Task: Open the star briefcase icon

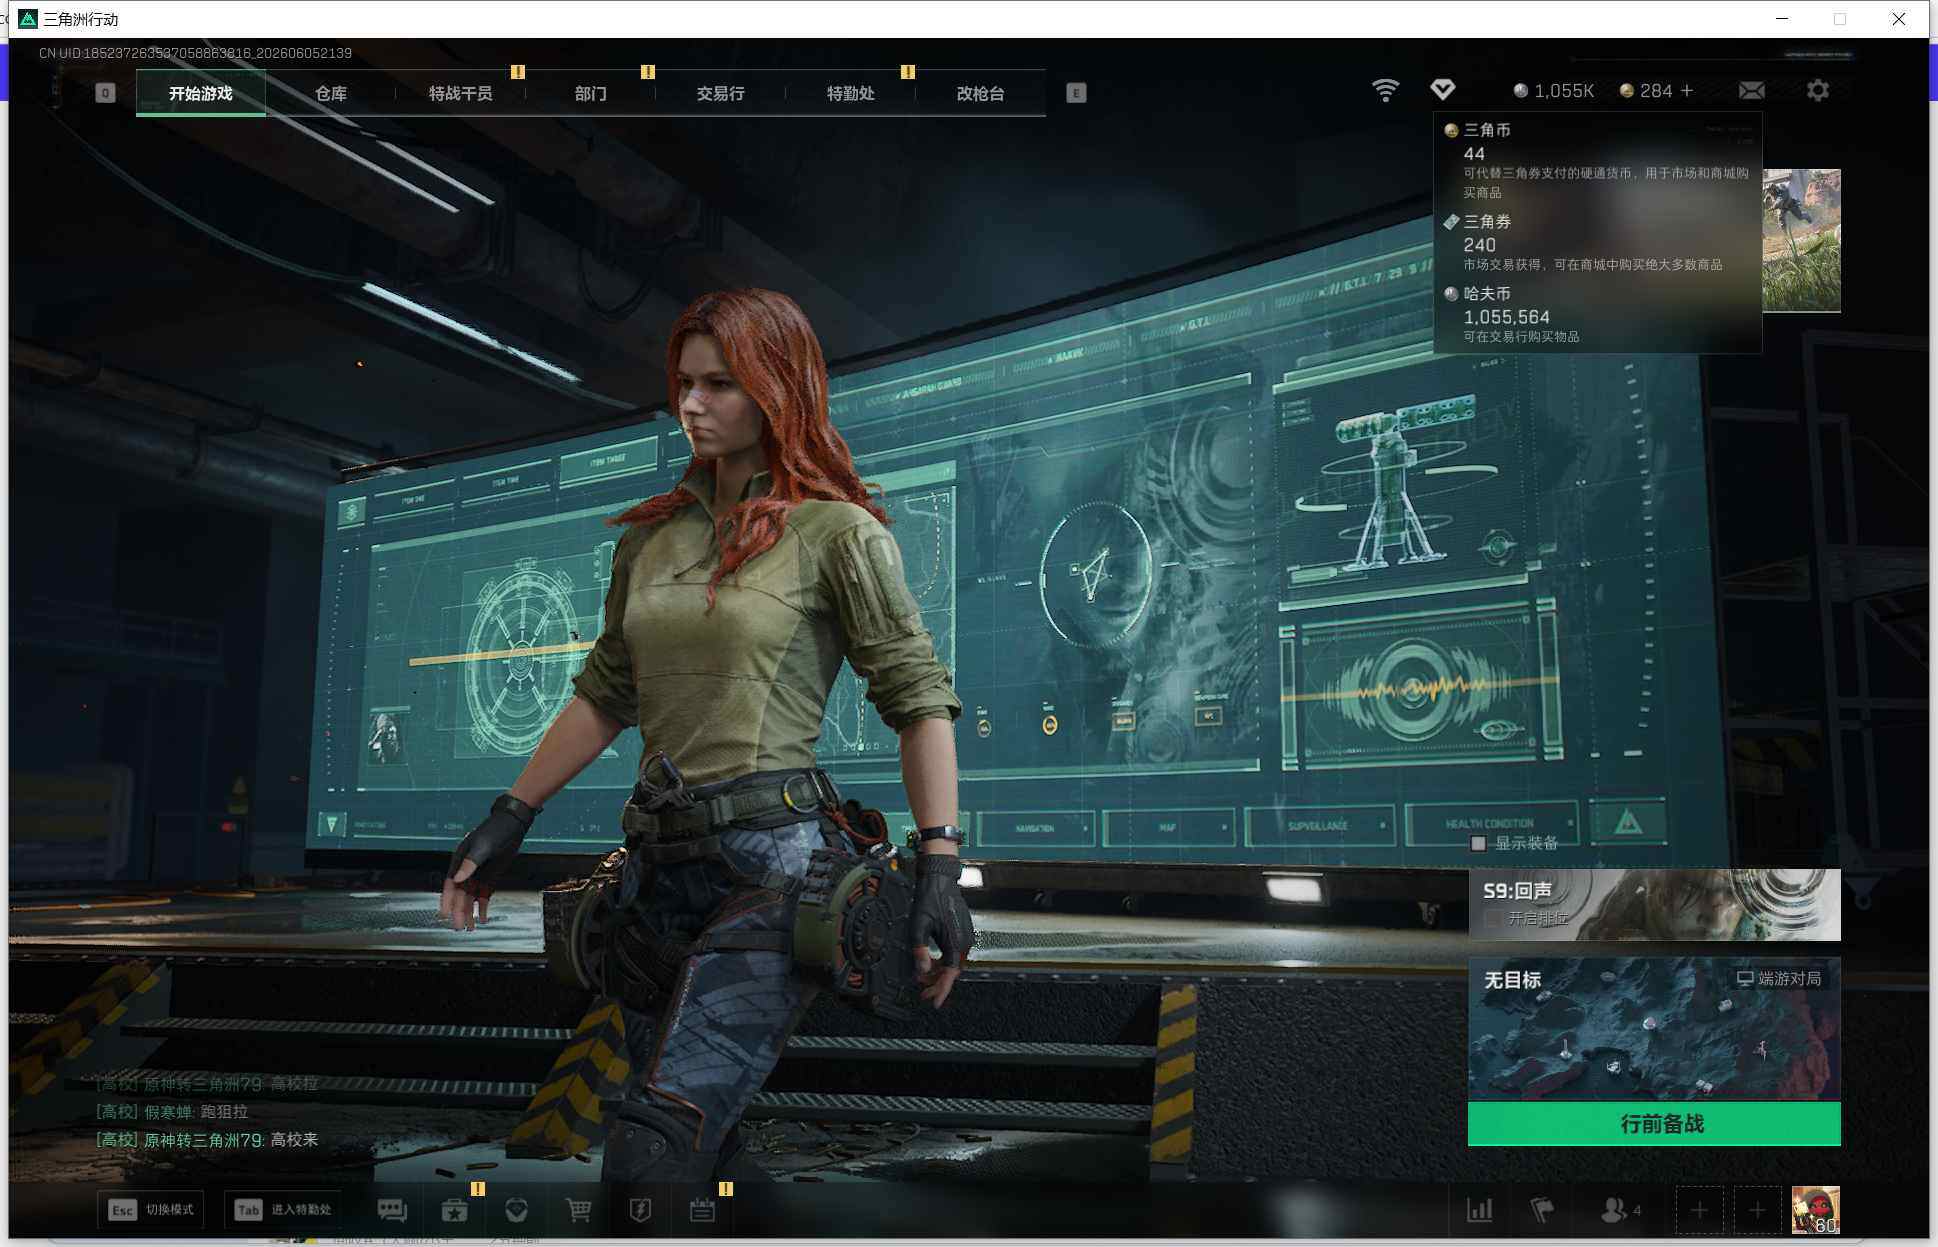Action: point(454,1211)
